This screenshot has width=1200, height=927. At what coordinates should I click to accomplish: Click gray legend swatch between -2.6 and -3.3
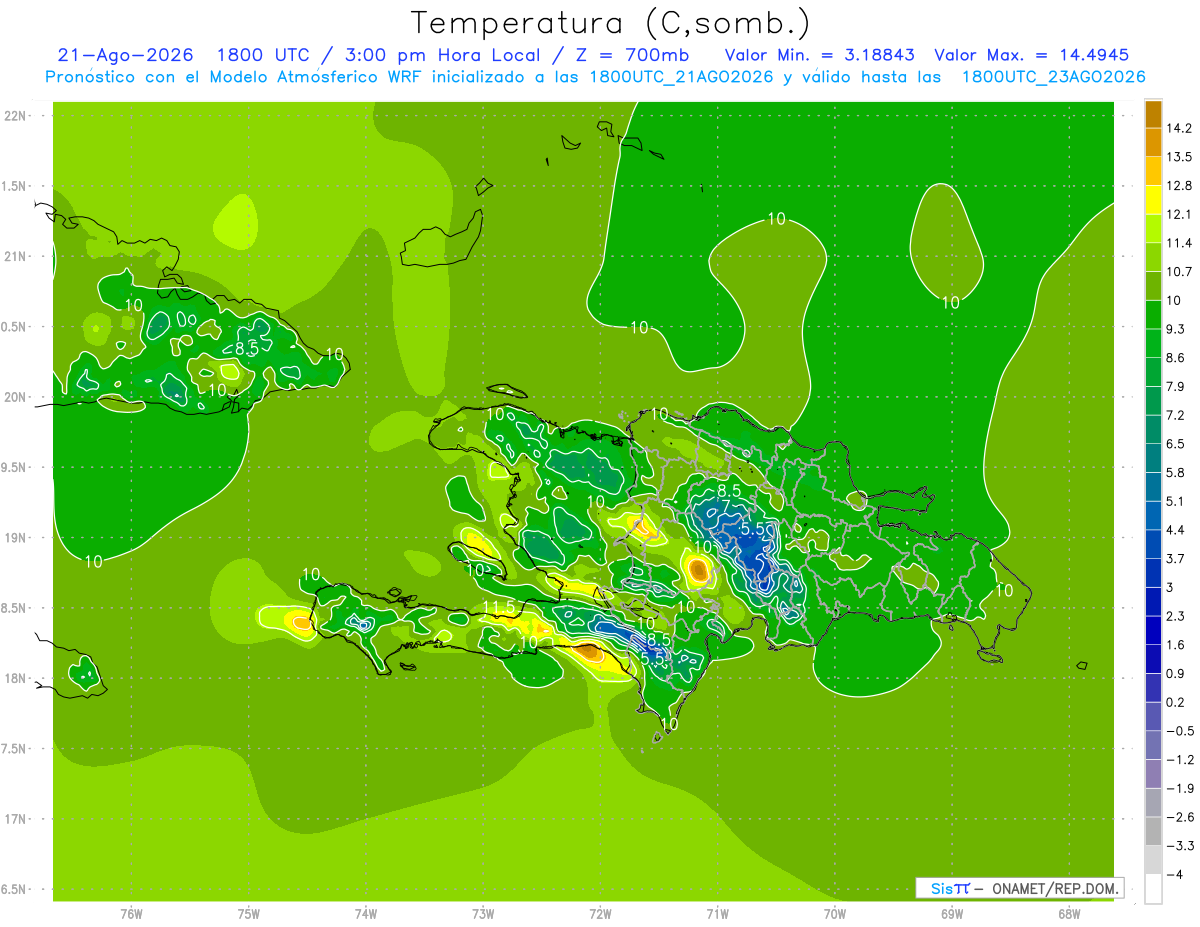pos(1153,831)
